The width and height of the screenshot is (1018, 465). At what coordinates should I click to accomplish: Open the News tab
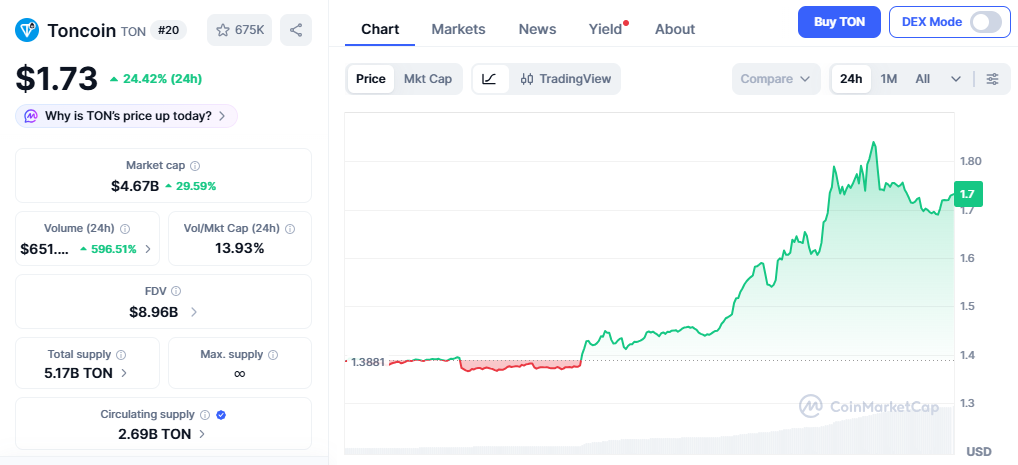[537, 29]
